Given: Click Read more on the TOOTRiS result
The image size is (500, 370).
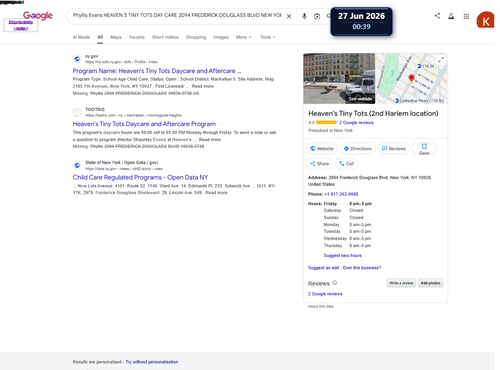Looking at the screenshot, I should [x=210, y=140].
